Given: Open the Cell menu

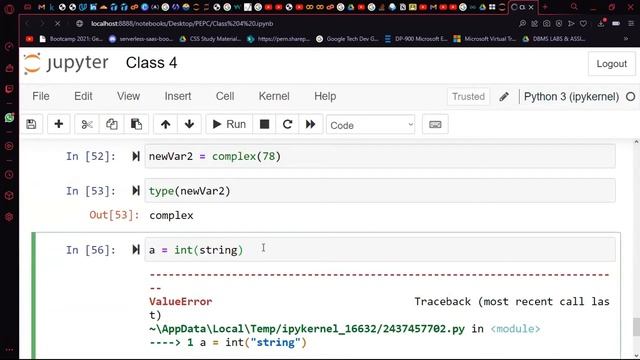Looking at the screenshot, I should point(225,96).
